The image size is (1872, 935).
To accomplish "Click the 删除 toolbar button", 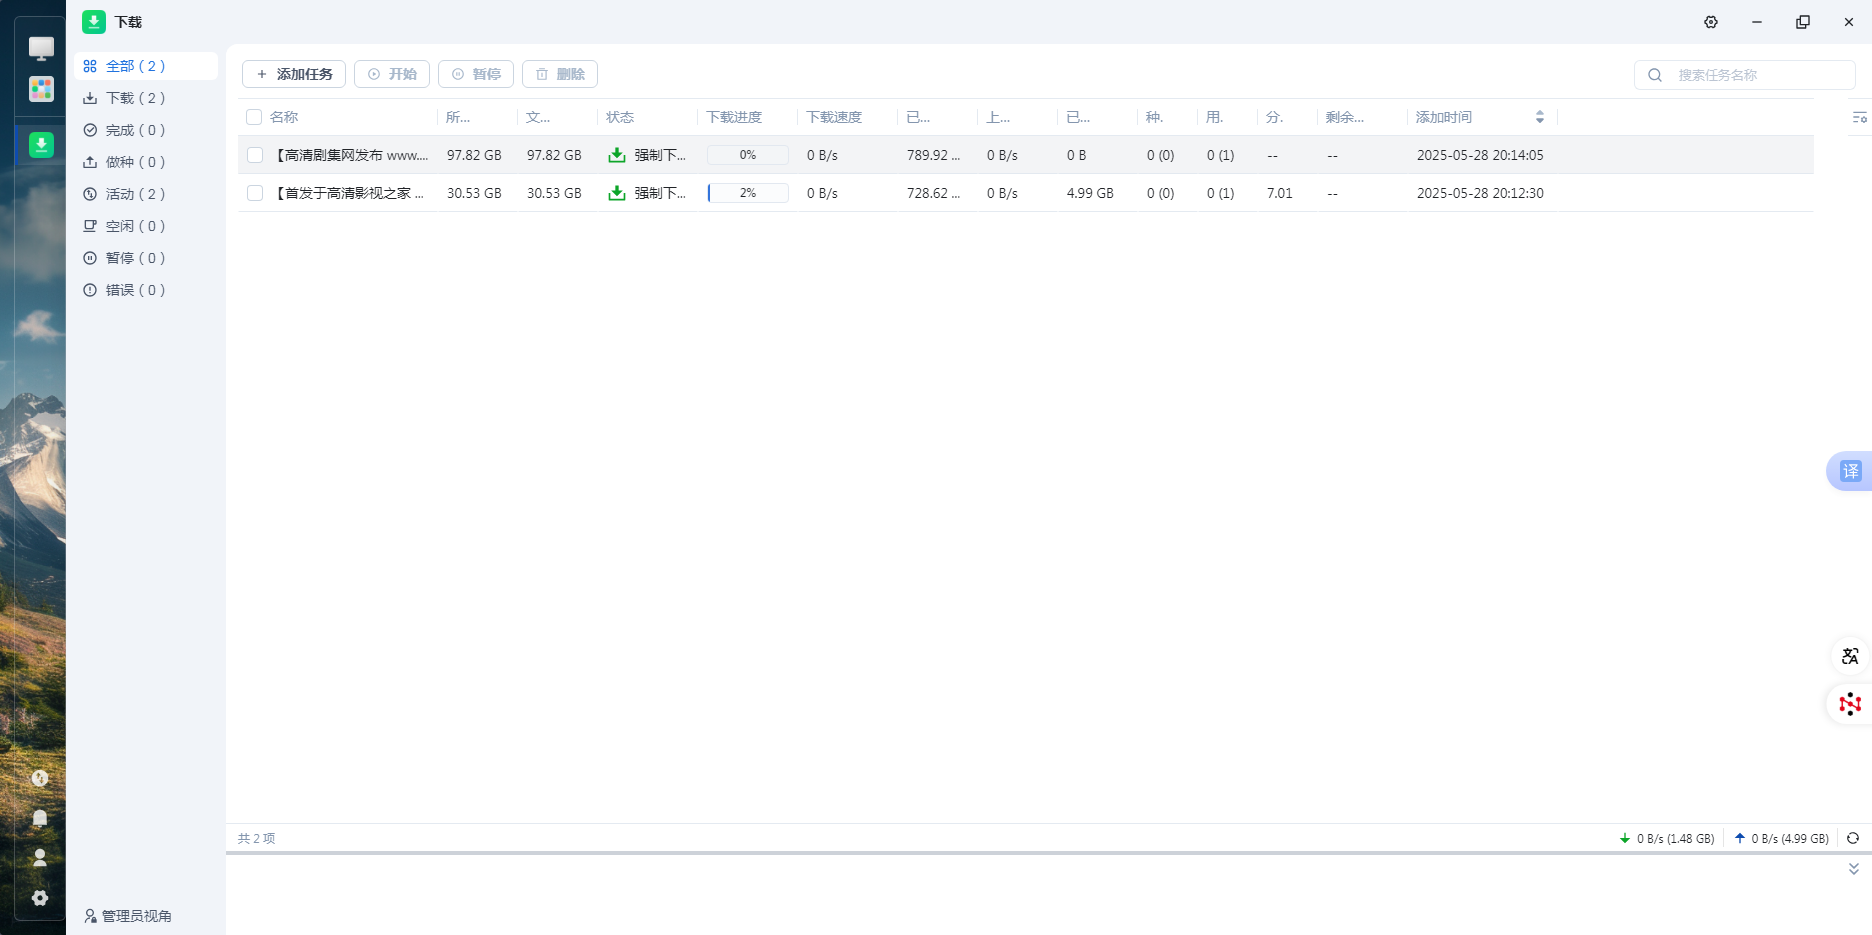I will click(x=560, y=74).
